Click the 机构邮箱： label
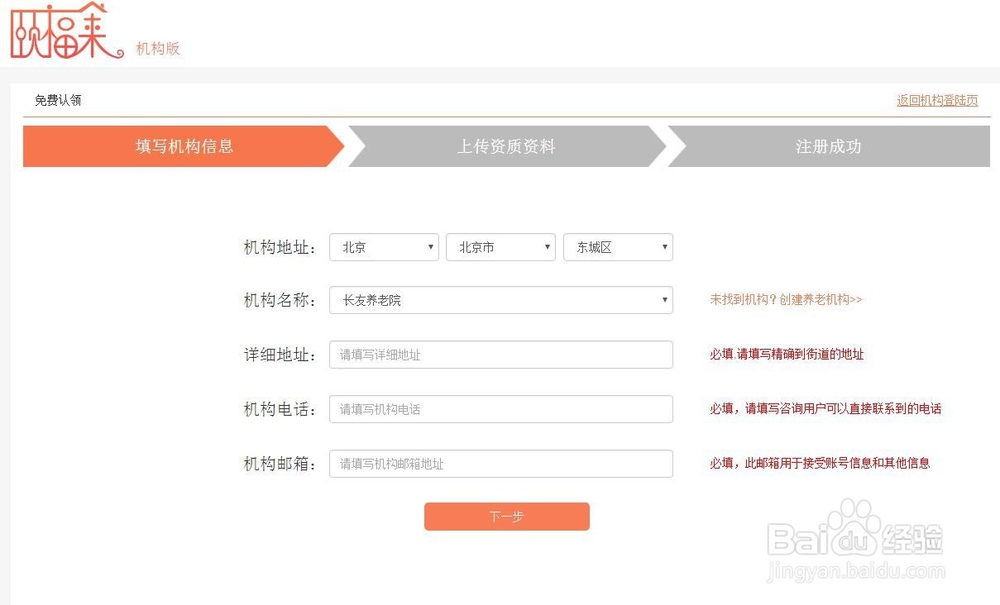 (x=279, y=464)
